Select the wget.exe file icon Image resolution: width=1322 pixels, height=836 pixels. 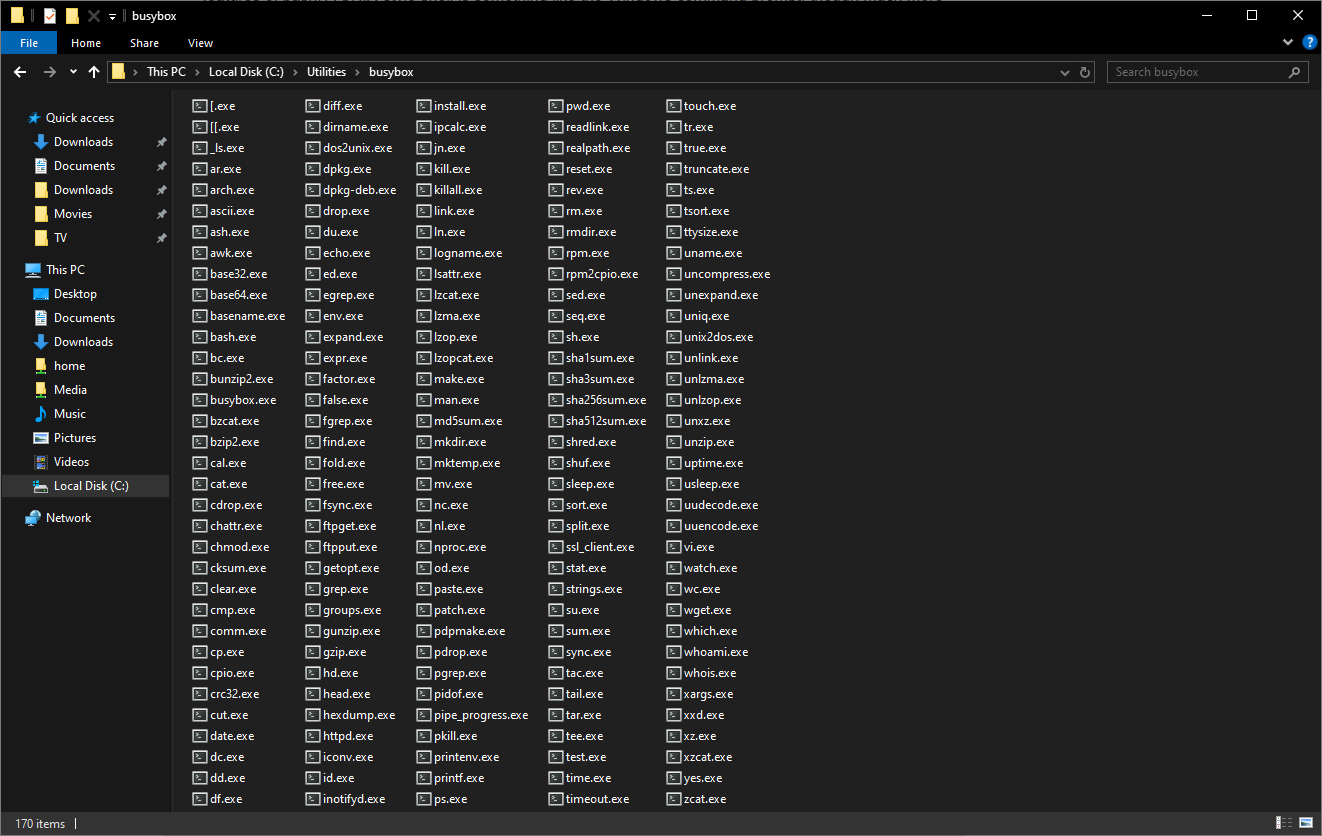[674, 610]
